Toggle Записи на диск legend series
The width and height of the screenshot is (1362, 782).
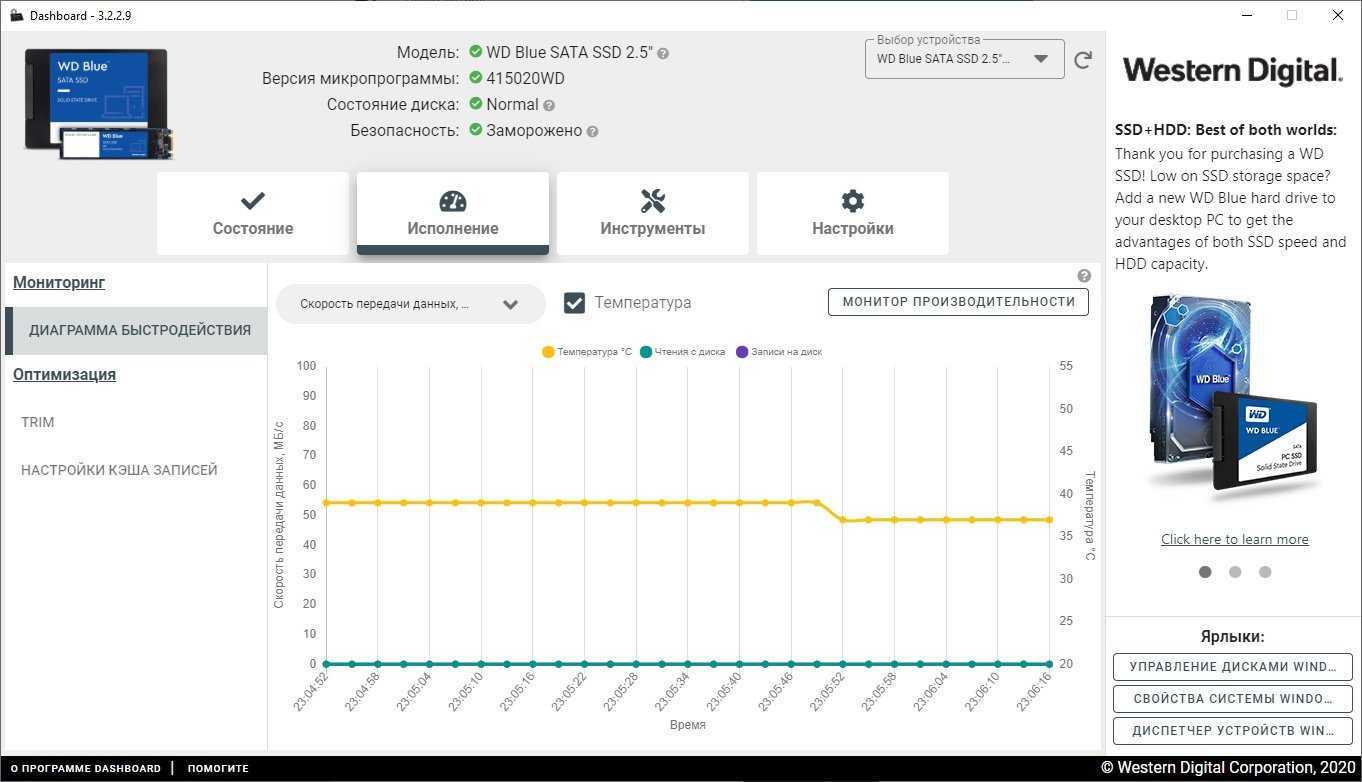[778, 352]
